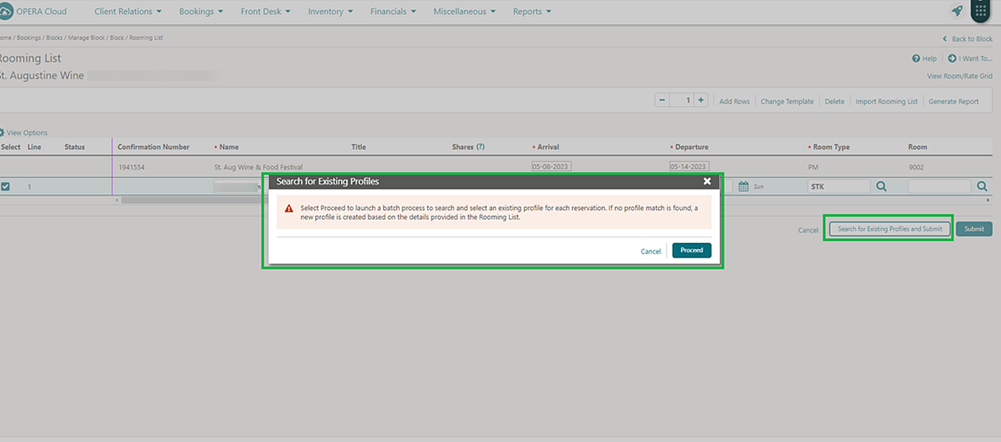Decrease row count with minus button
Image resolution: width=1001 pixels, height=442 pixels.
coord(662,100)
